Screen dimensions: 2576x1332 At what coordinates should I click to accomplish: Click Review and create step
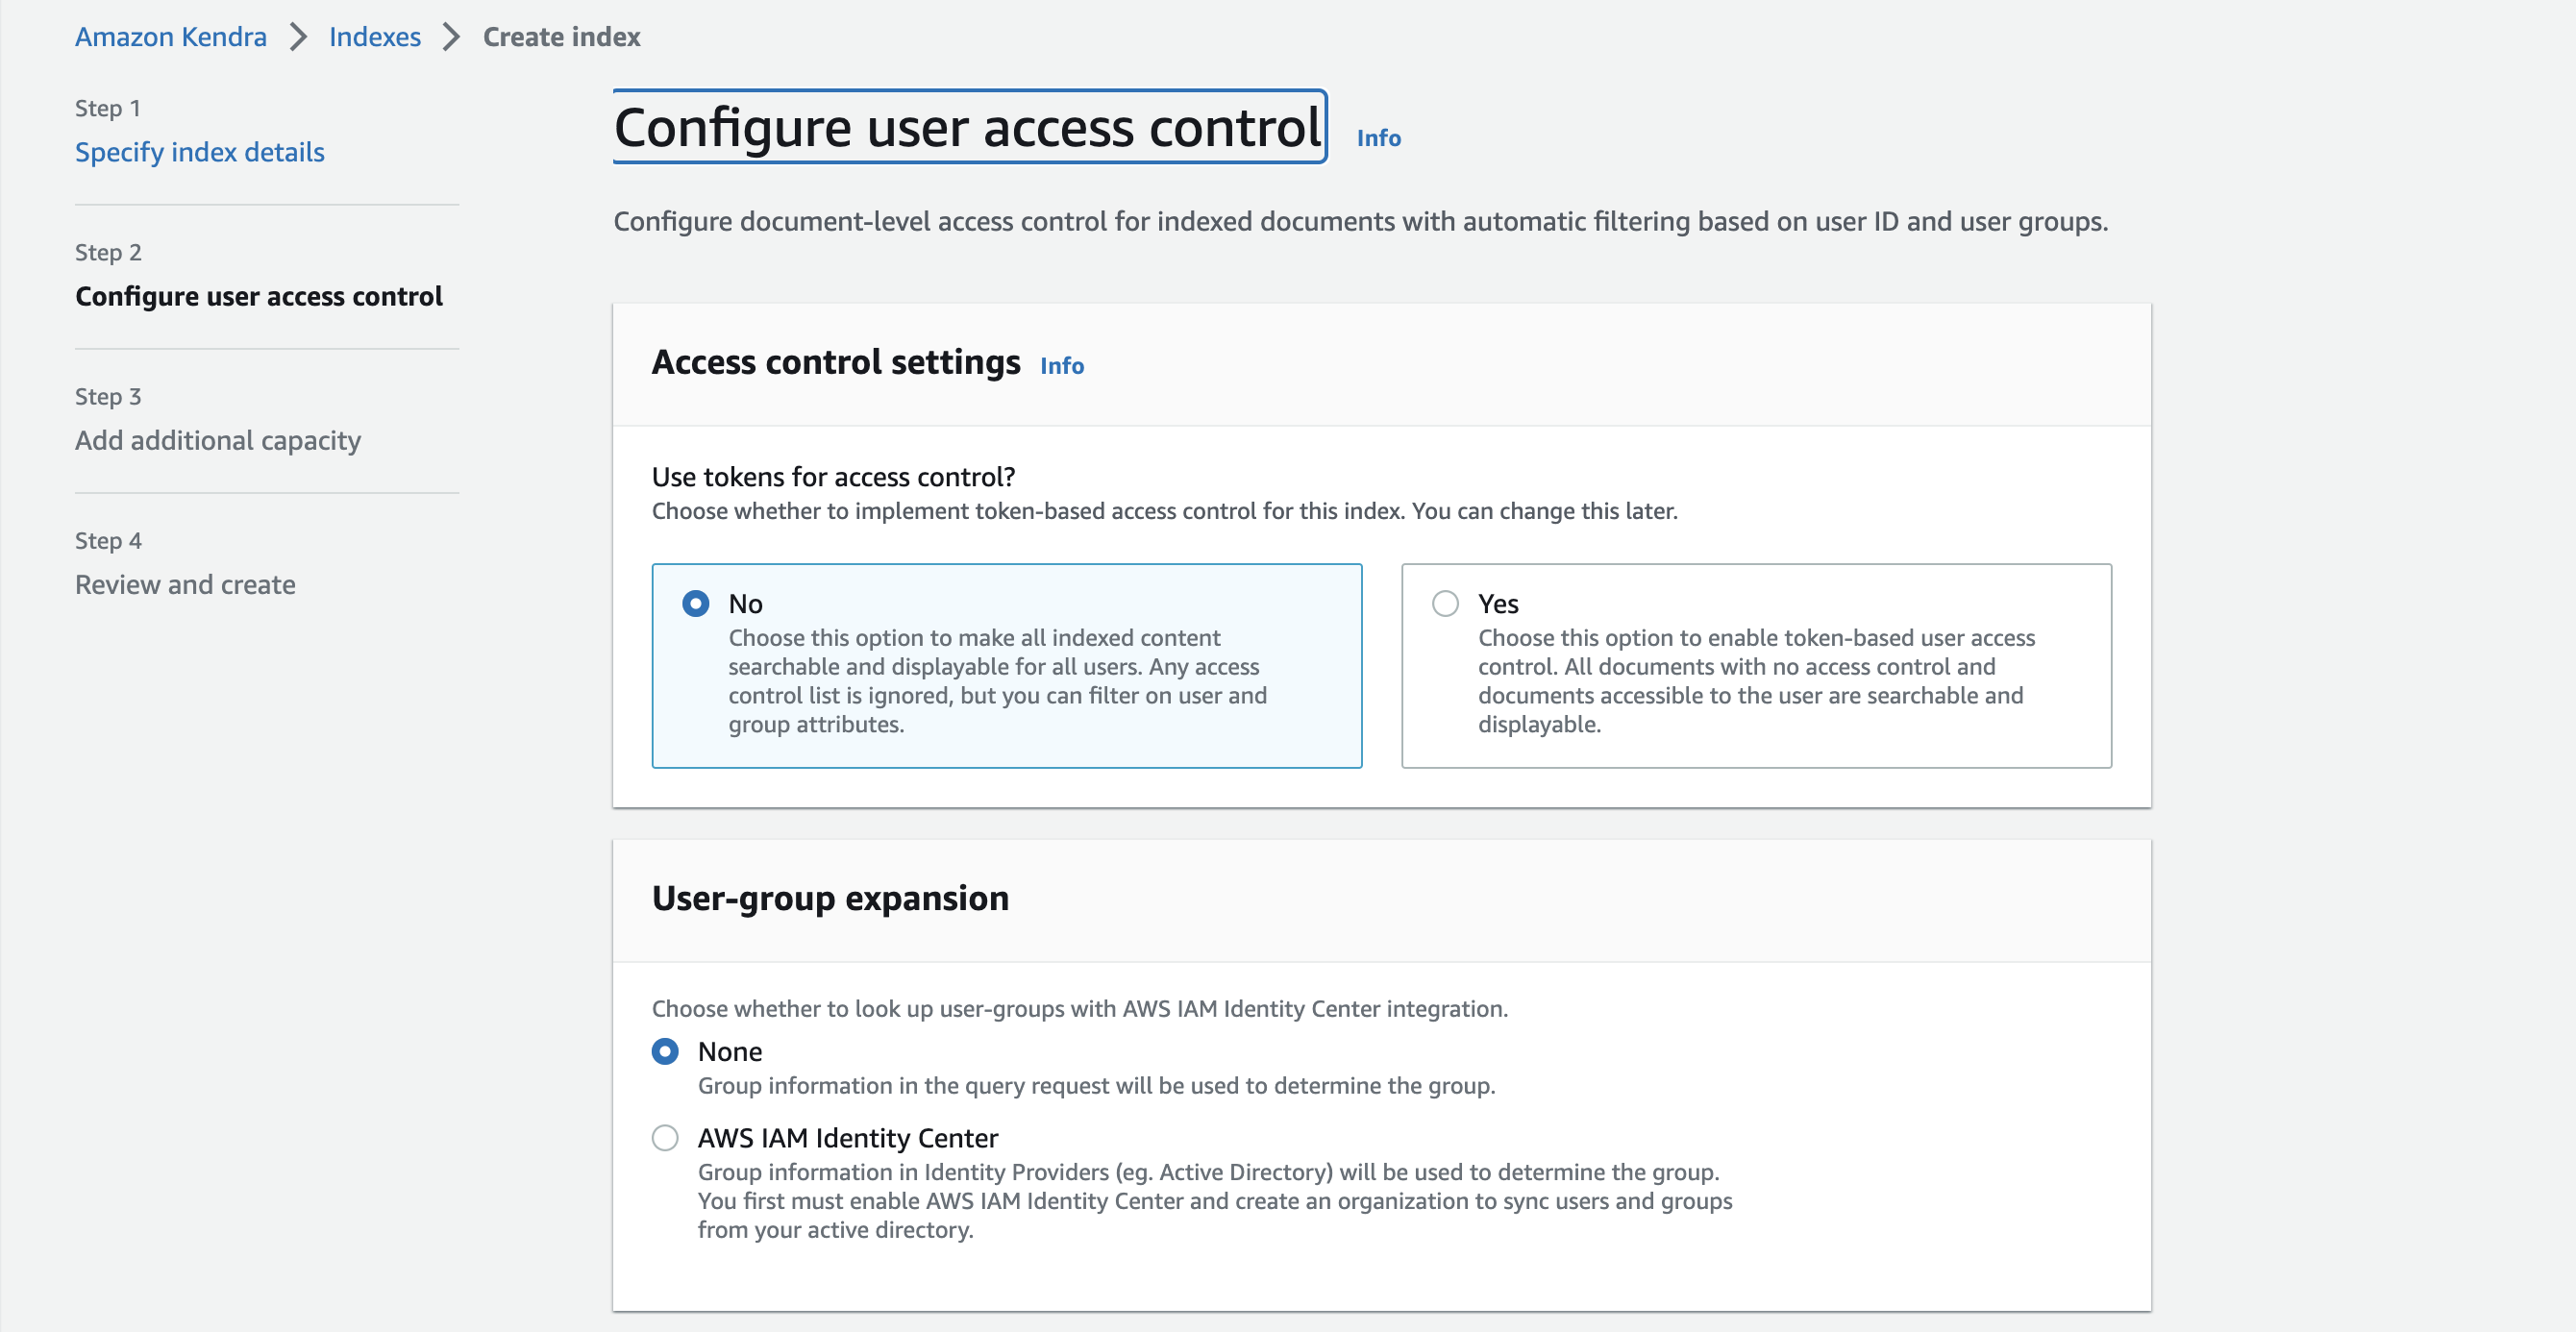coord(185,584)
